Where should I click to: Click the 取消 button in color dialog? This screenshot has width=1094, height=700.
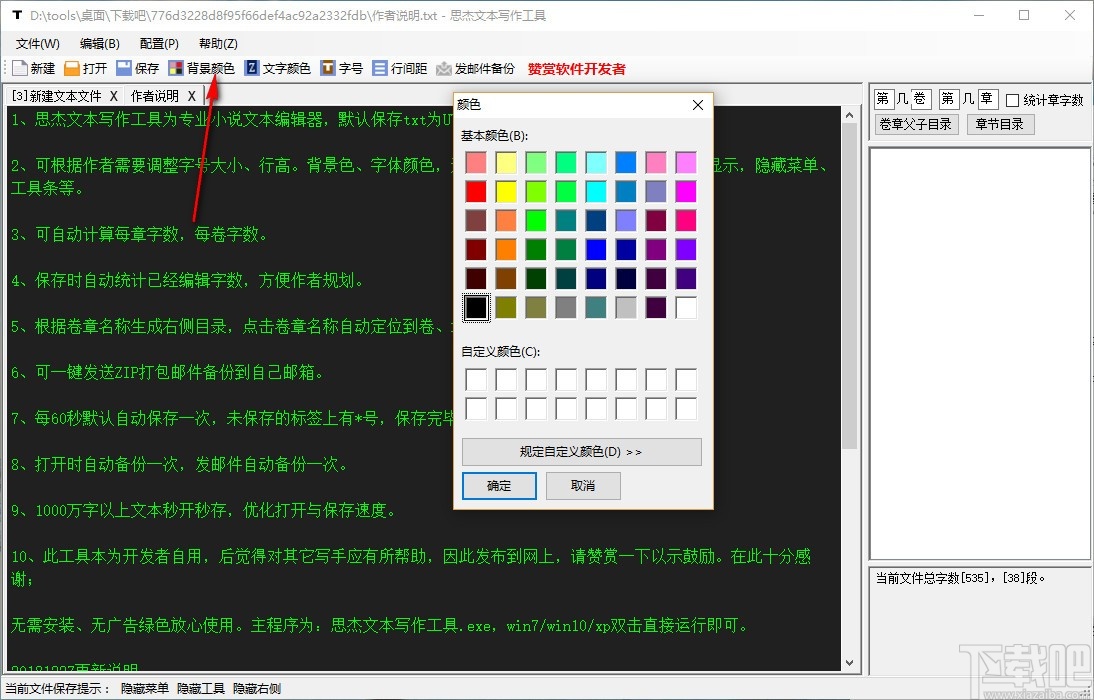click(583, 486)
